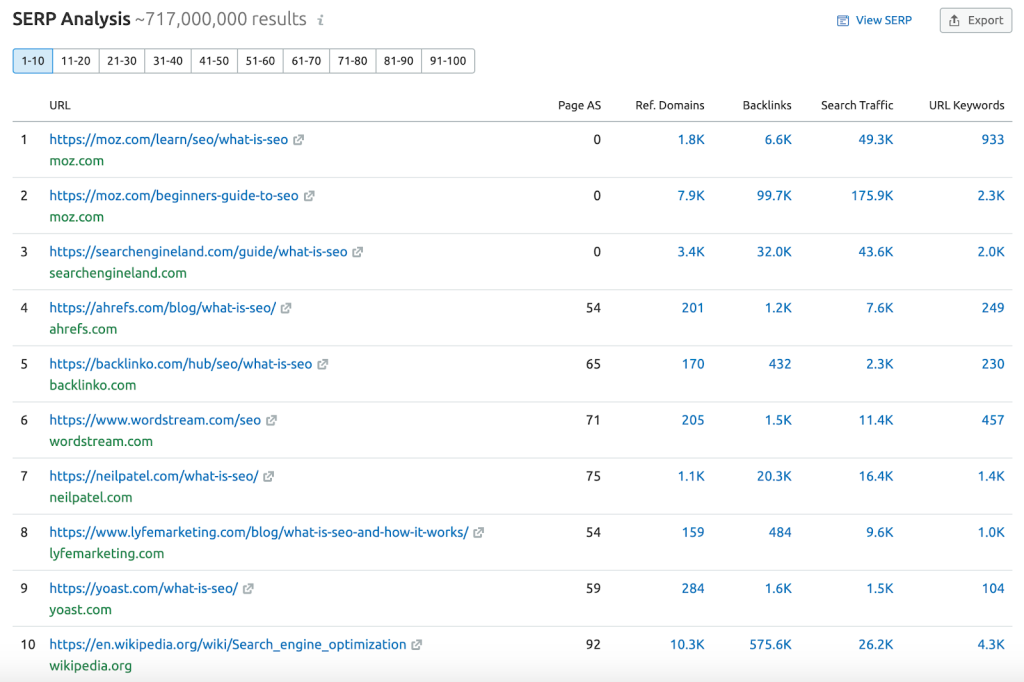Click Backlinks value 575.6K for Wikipedia
1024x682 pixels.
pos(770,645)
